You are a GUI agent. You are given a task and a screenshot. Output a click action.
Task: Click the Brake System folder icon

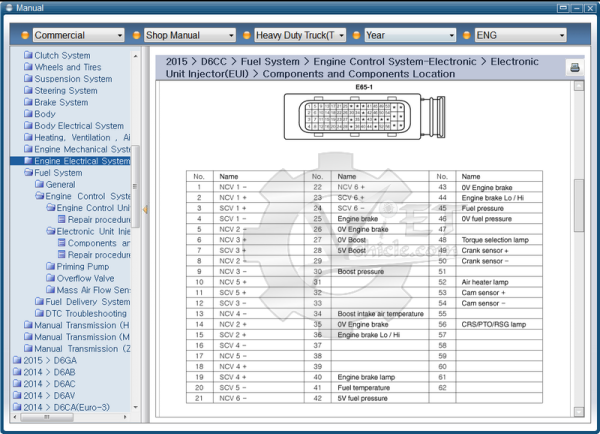coord(28,102)
